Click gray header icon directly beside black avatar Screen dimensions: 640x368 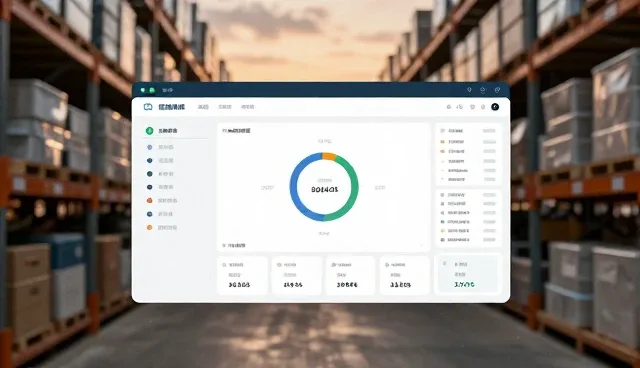(483, 107)
